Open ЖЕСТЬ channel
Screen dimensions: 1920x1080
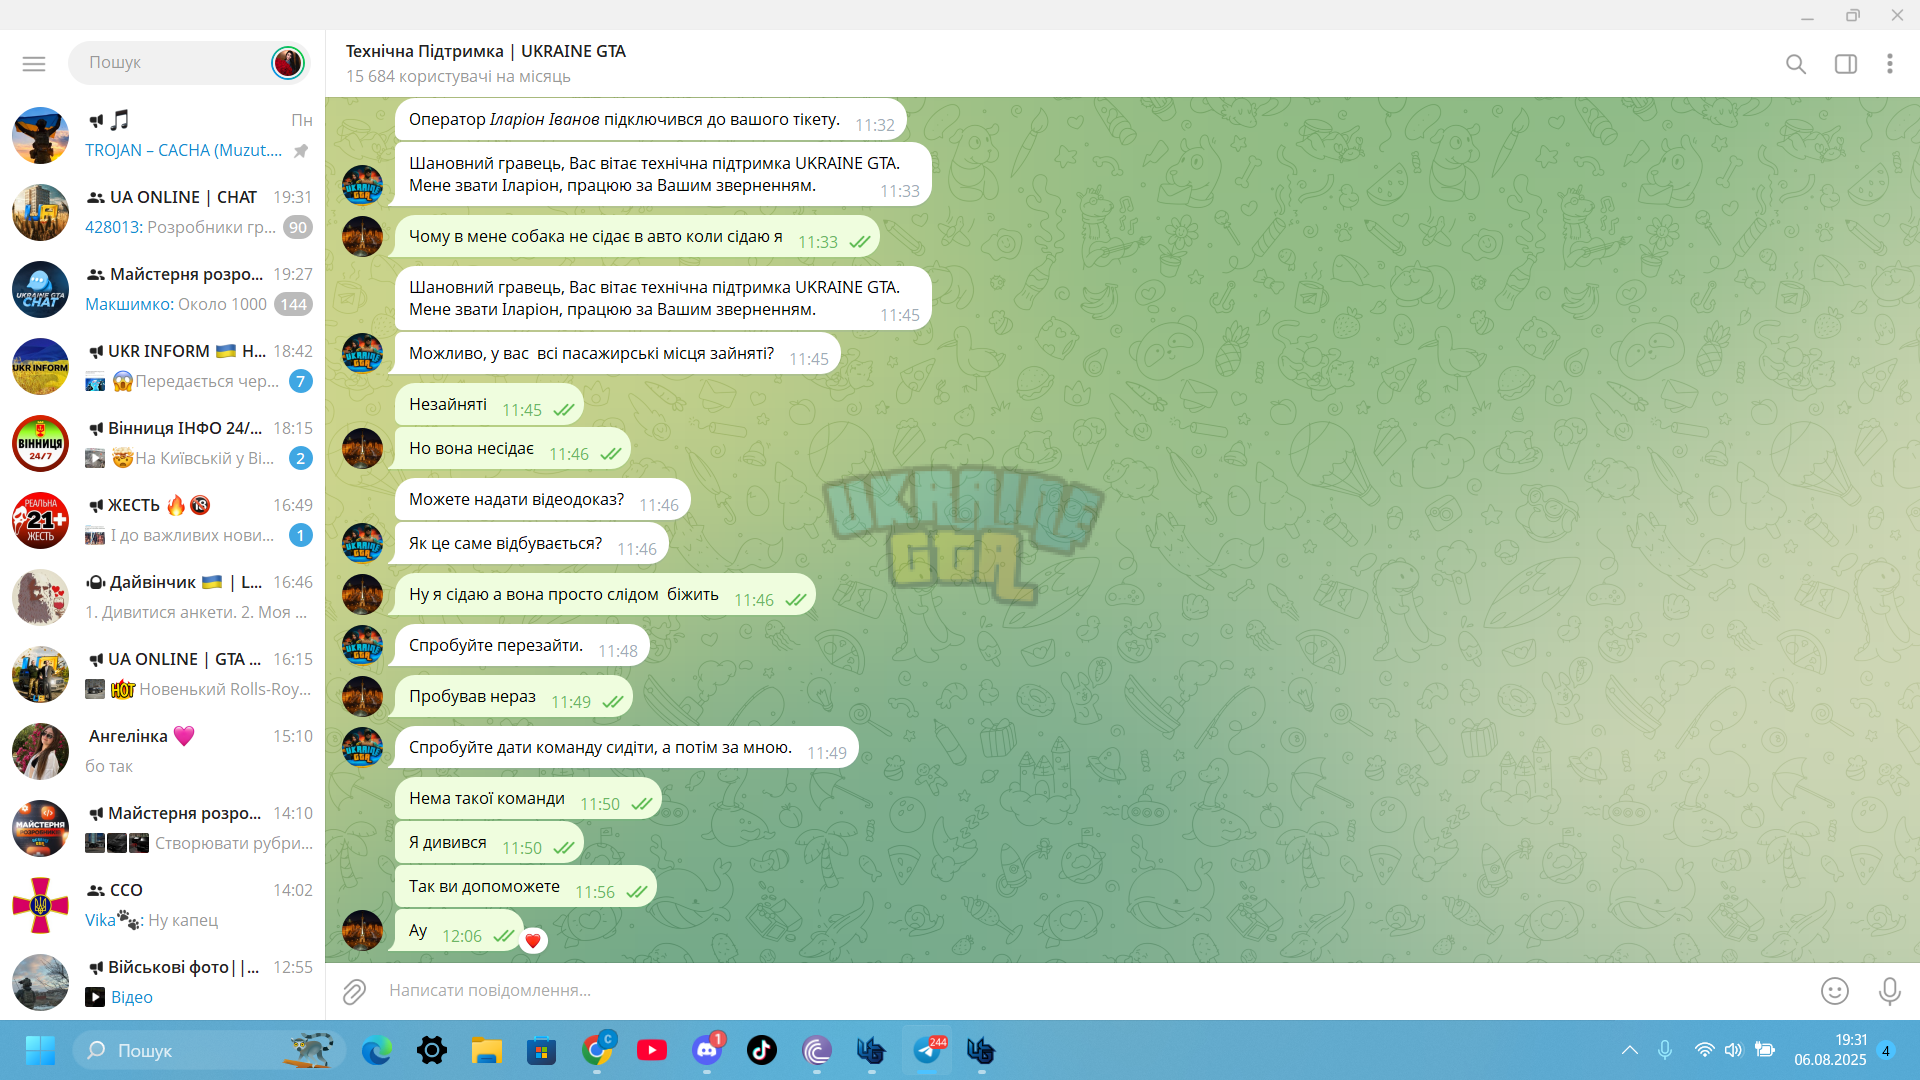[162, 520]
